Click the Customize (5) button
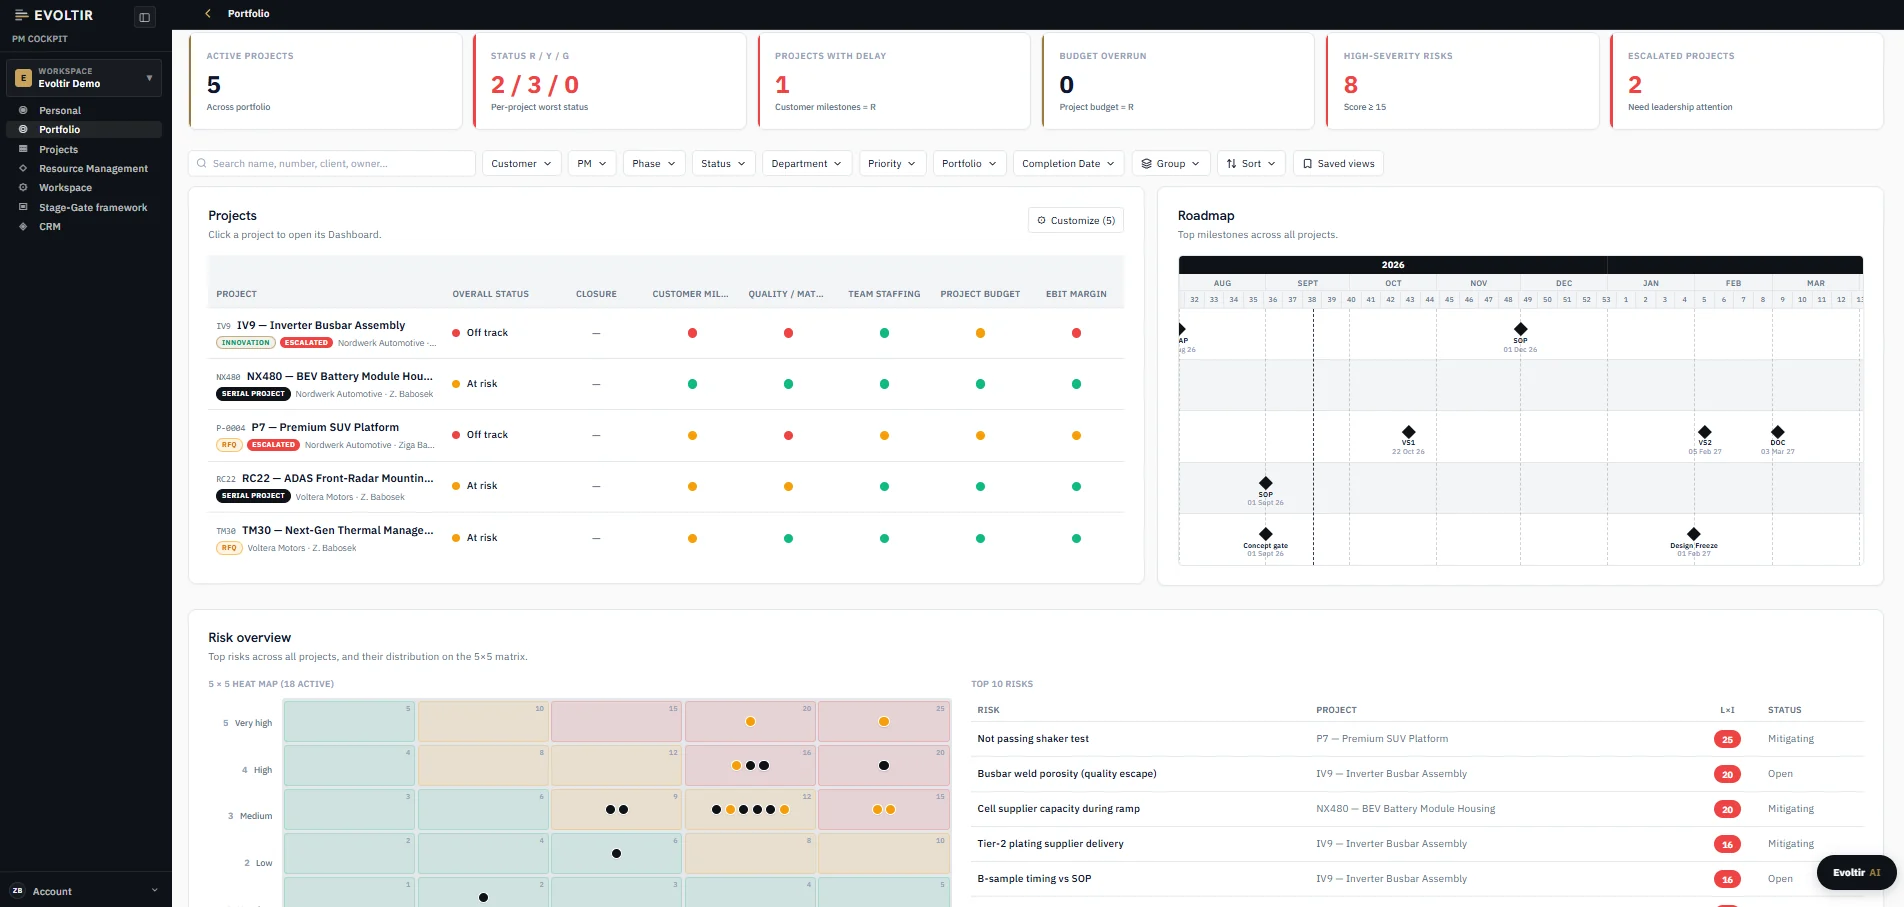 tap(1076, 220)
